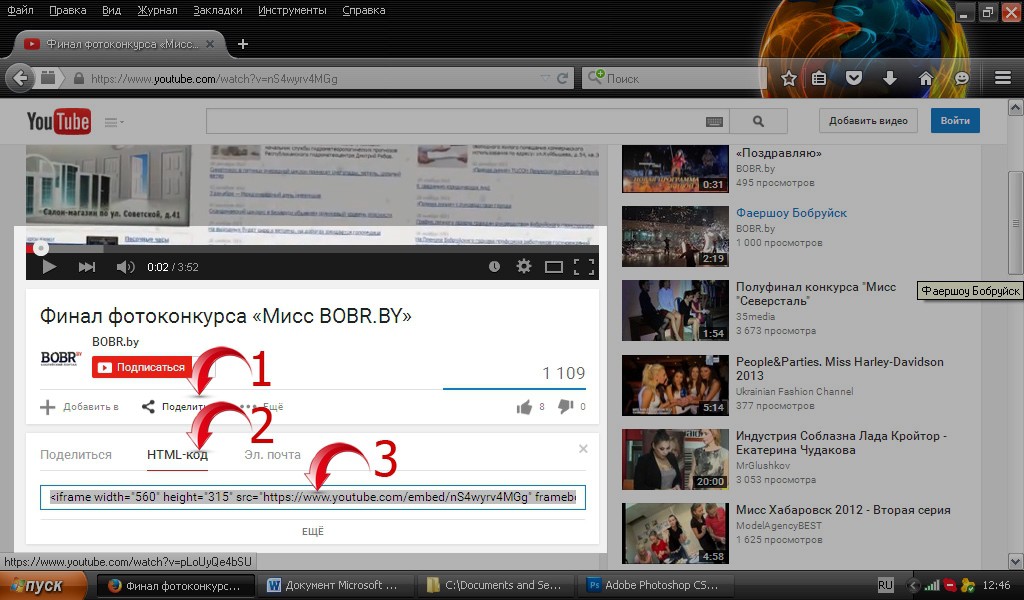Go to home page icon
Image resolution: width=1024 pixels, height=600 pixels.
pyautogui.click(x=925, y=78)
